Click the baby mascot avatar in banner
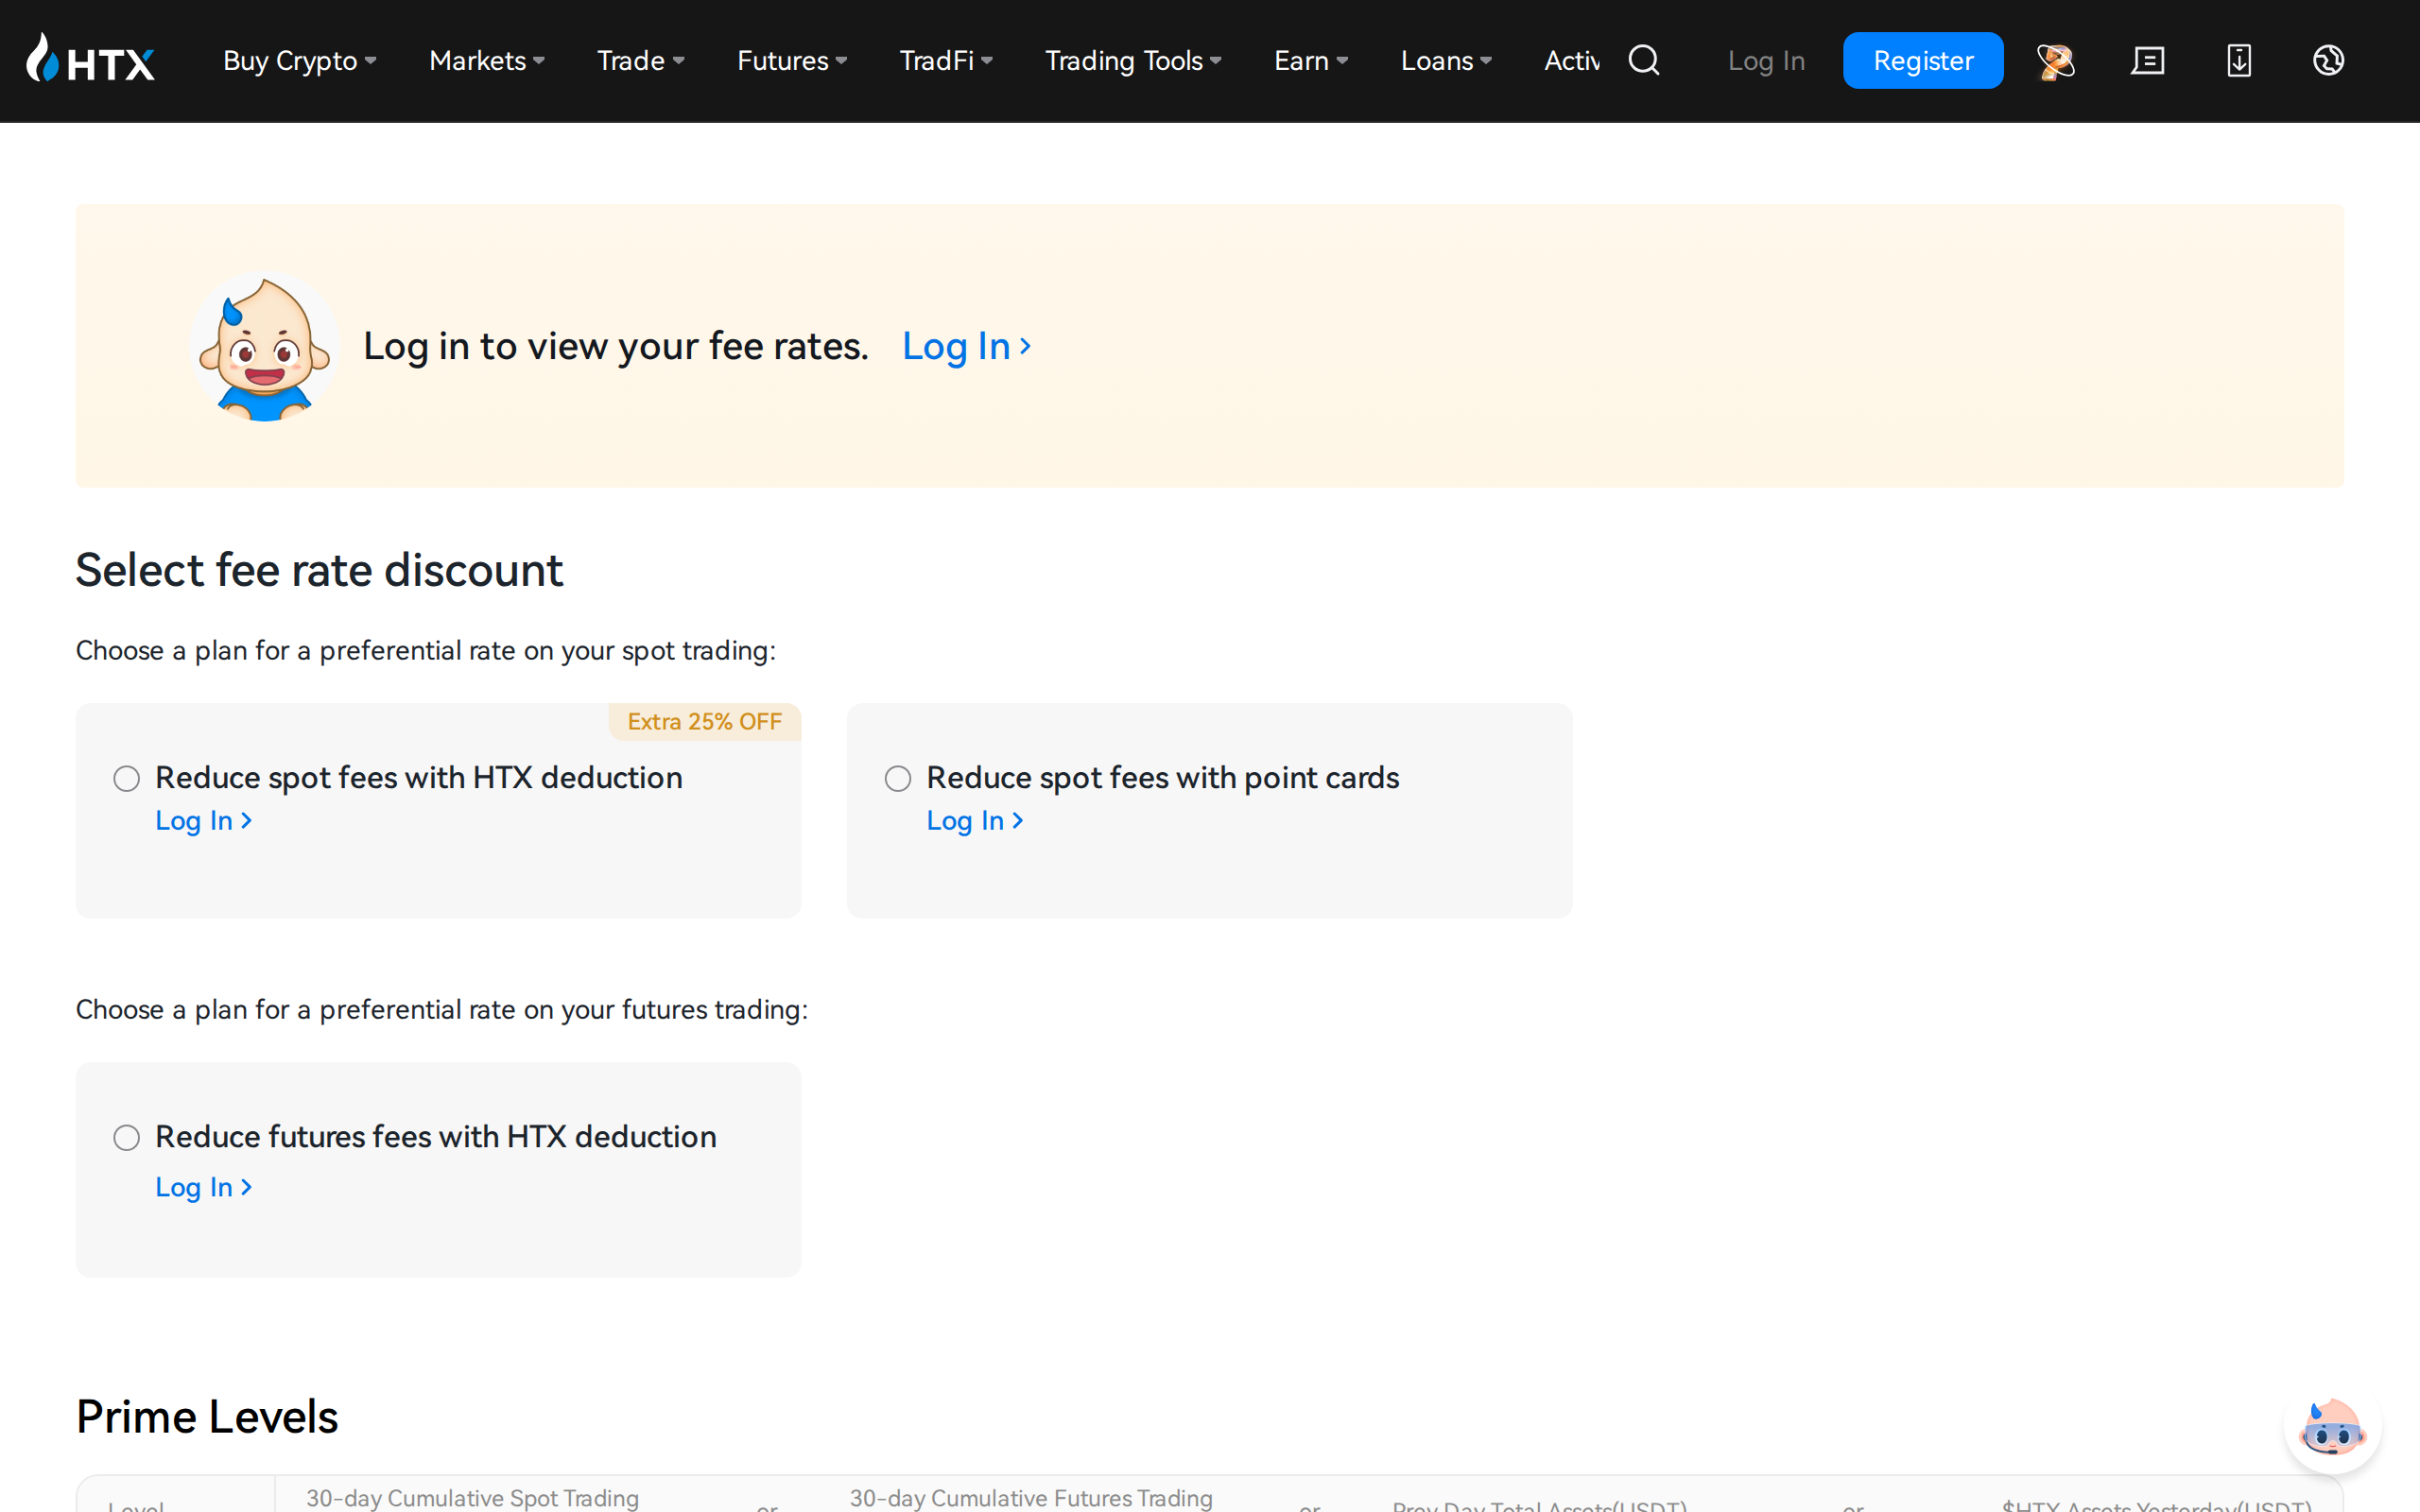 [x=265, y=346]
